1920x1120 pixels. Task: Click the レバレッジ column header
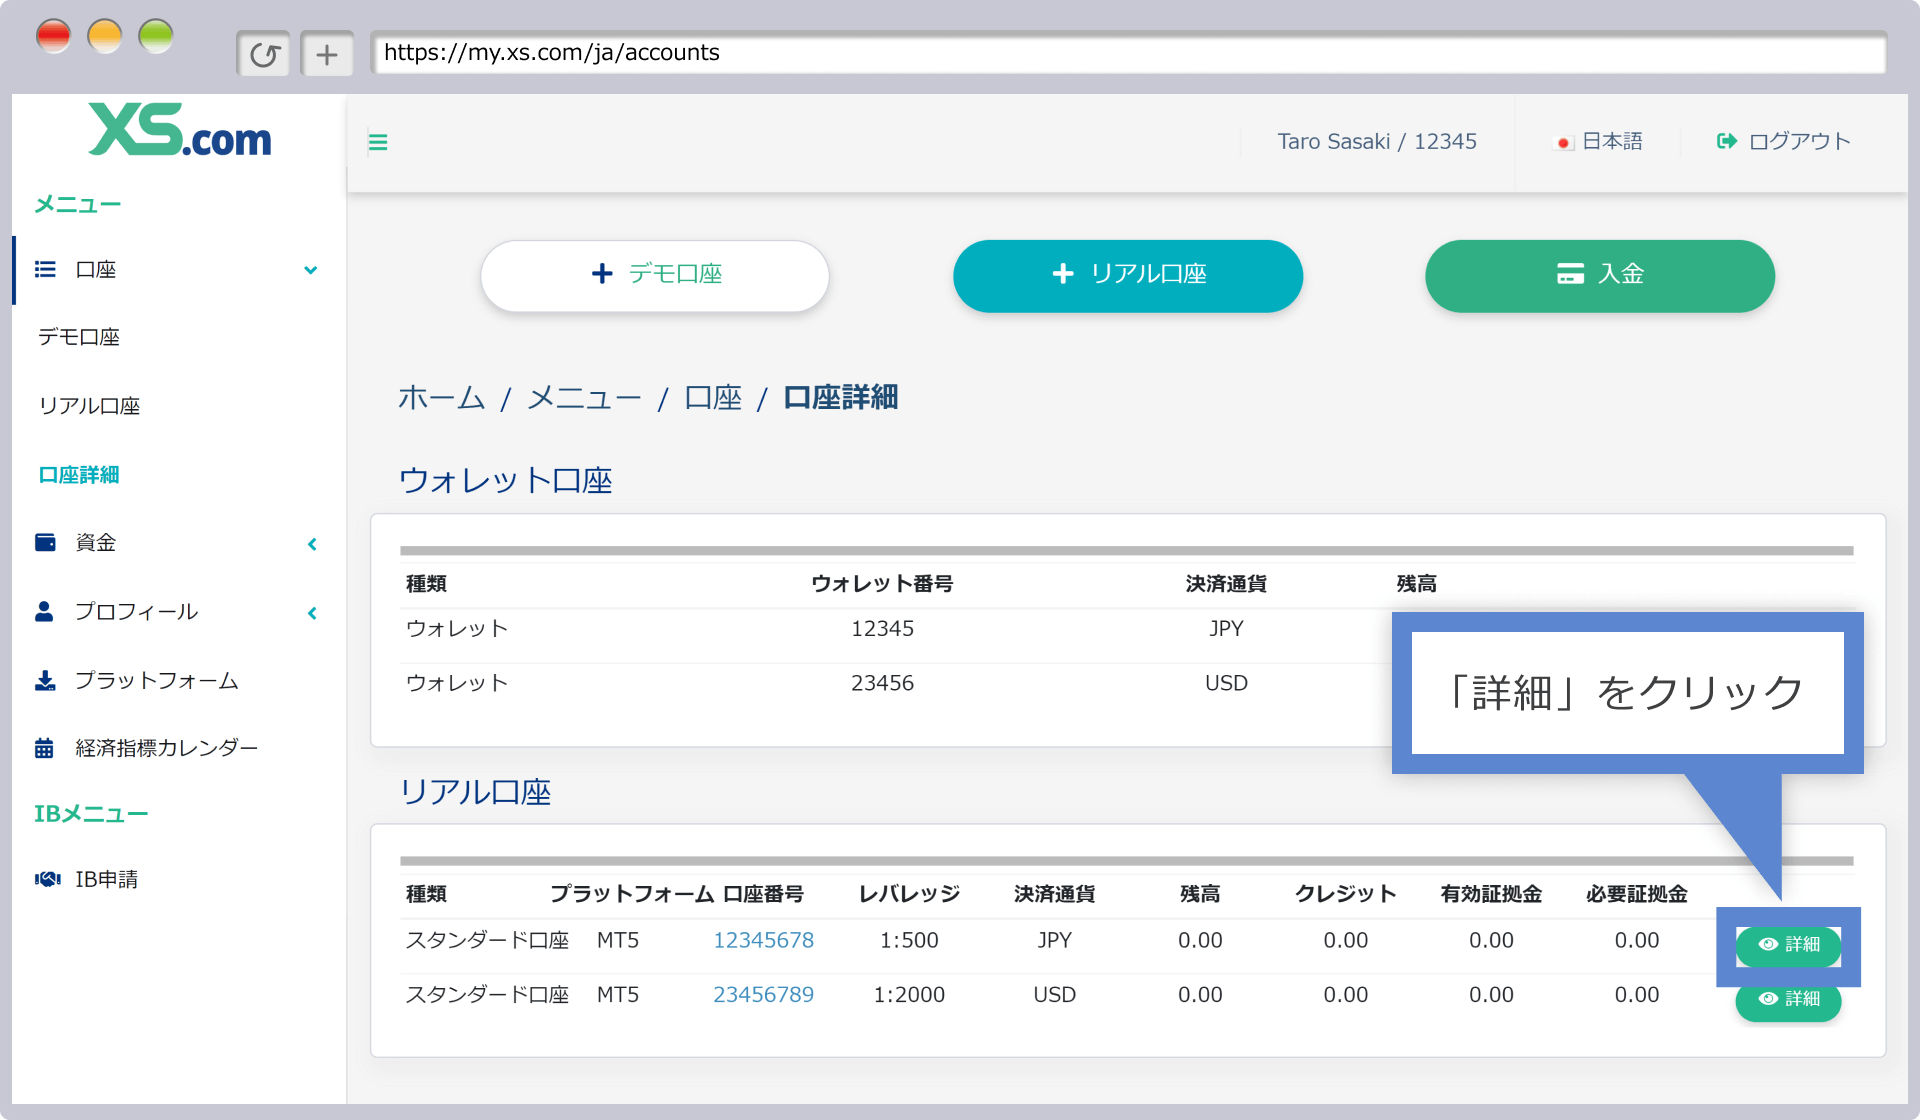[909, 894]
